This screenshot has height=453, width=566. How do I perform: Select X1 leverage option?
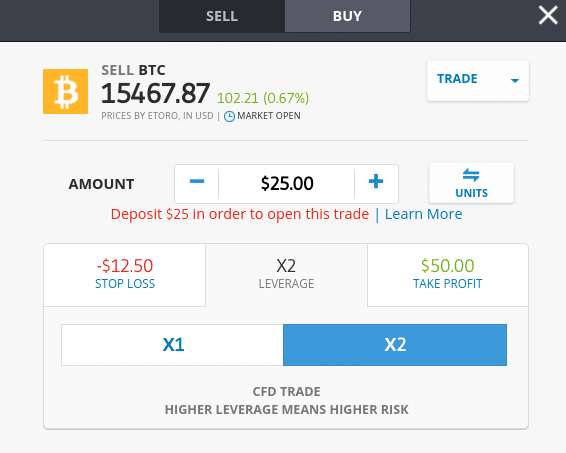click(x=173, y=345)
